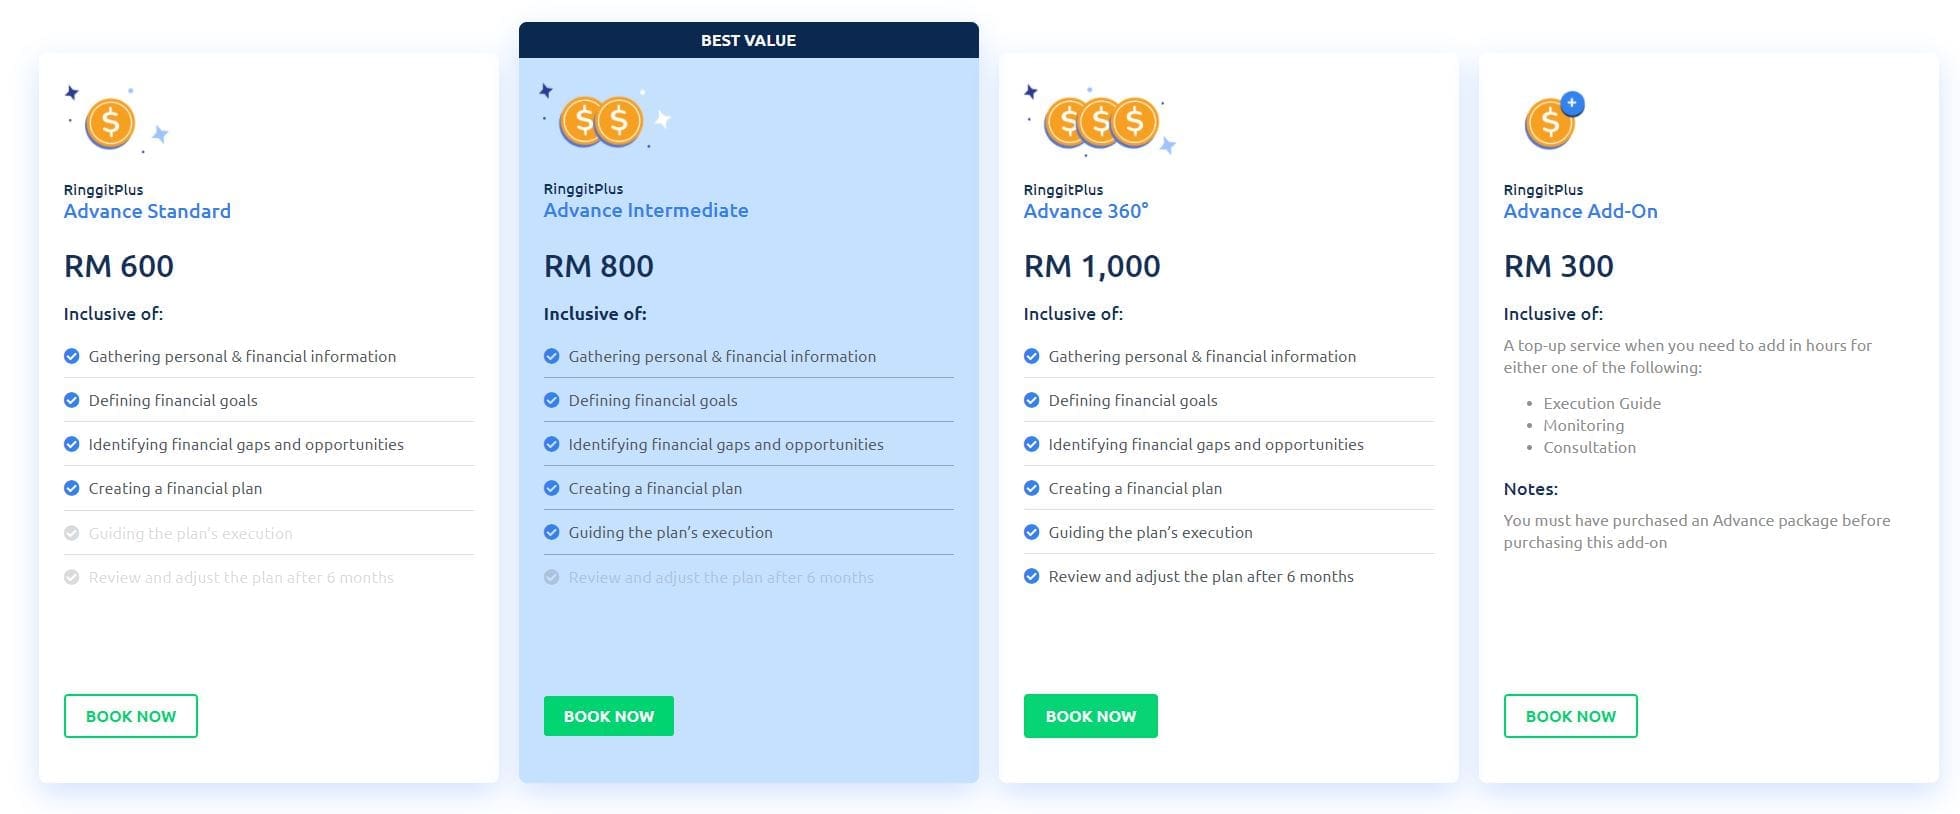This screenshot has width=1960, height=814.
Task: Click Defining financial goals checkmark in Advance 360°
Action: (1032, 400)
